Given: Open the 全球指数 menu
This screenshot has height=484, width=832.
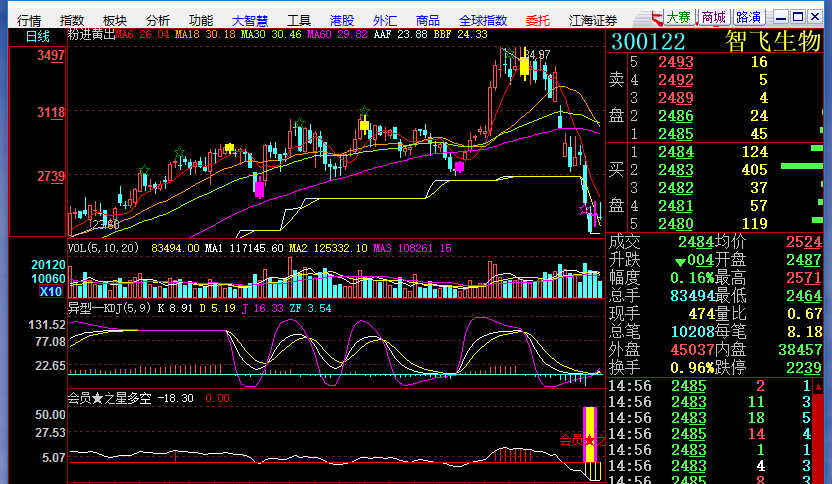Looking at the screenshot, I should (483, 20).
